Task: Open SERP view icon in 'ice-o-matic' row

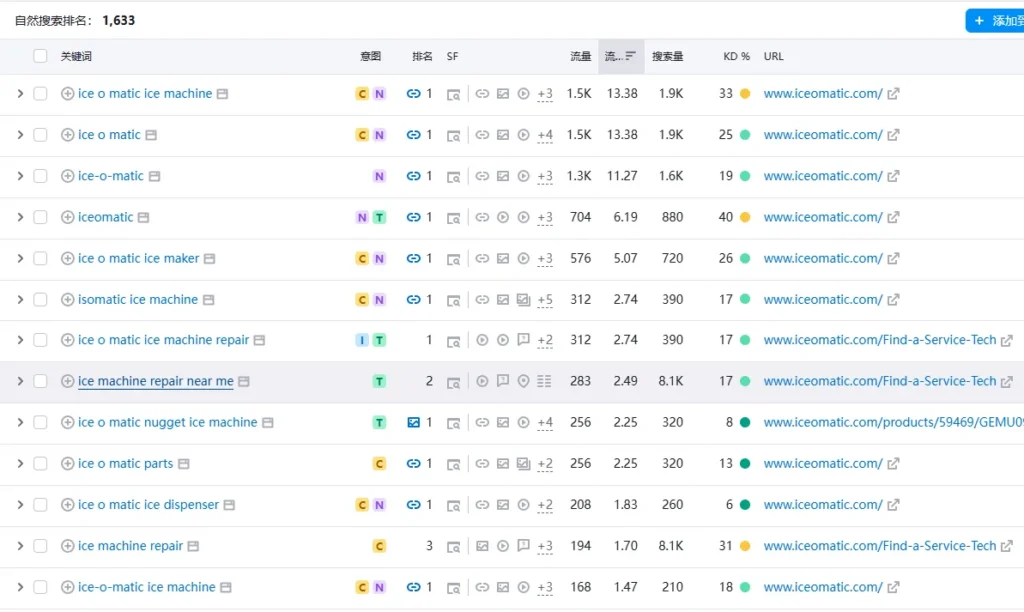Action: click(453, 176)
